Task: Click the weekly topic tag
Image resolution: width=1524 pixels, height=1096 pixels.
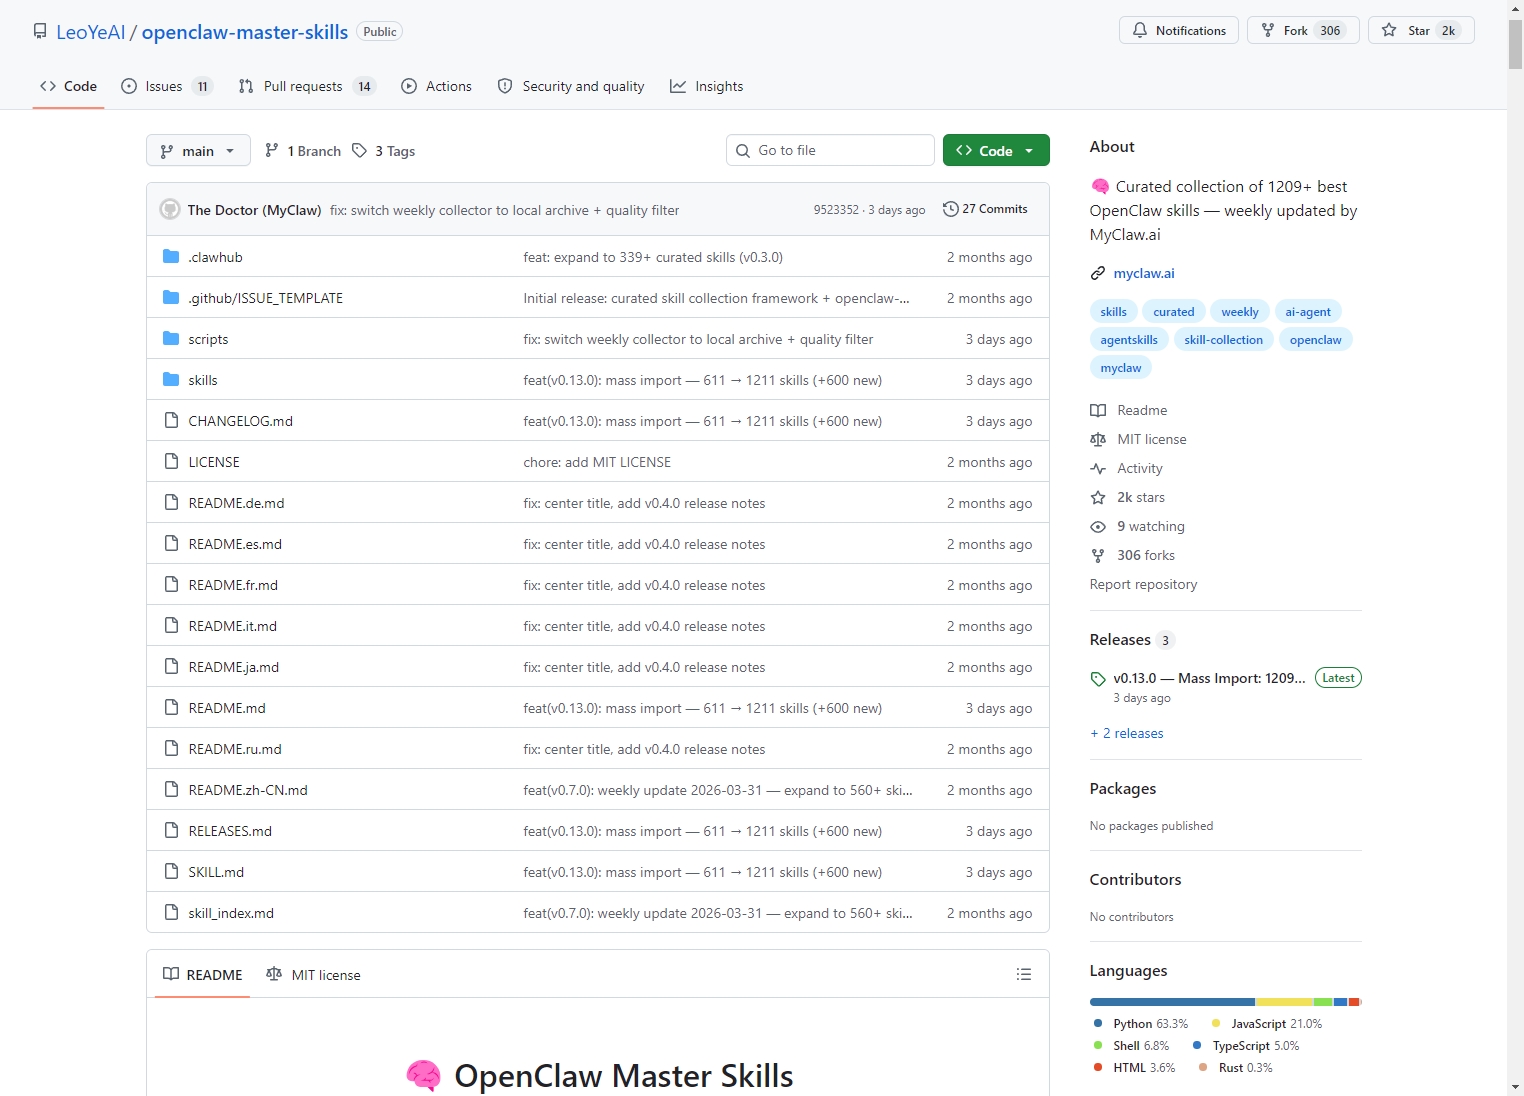Action: [x=1240, y=312]
